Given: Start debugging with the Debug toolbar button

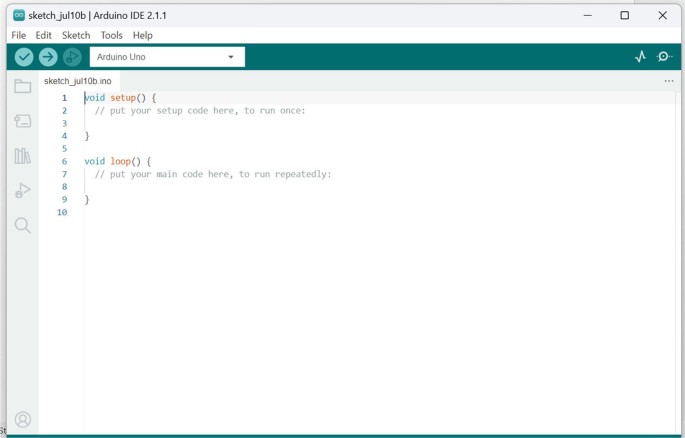Looking at the screenshot, I should (x=72, y=57).
